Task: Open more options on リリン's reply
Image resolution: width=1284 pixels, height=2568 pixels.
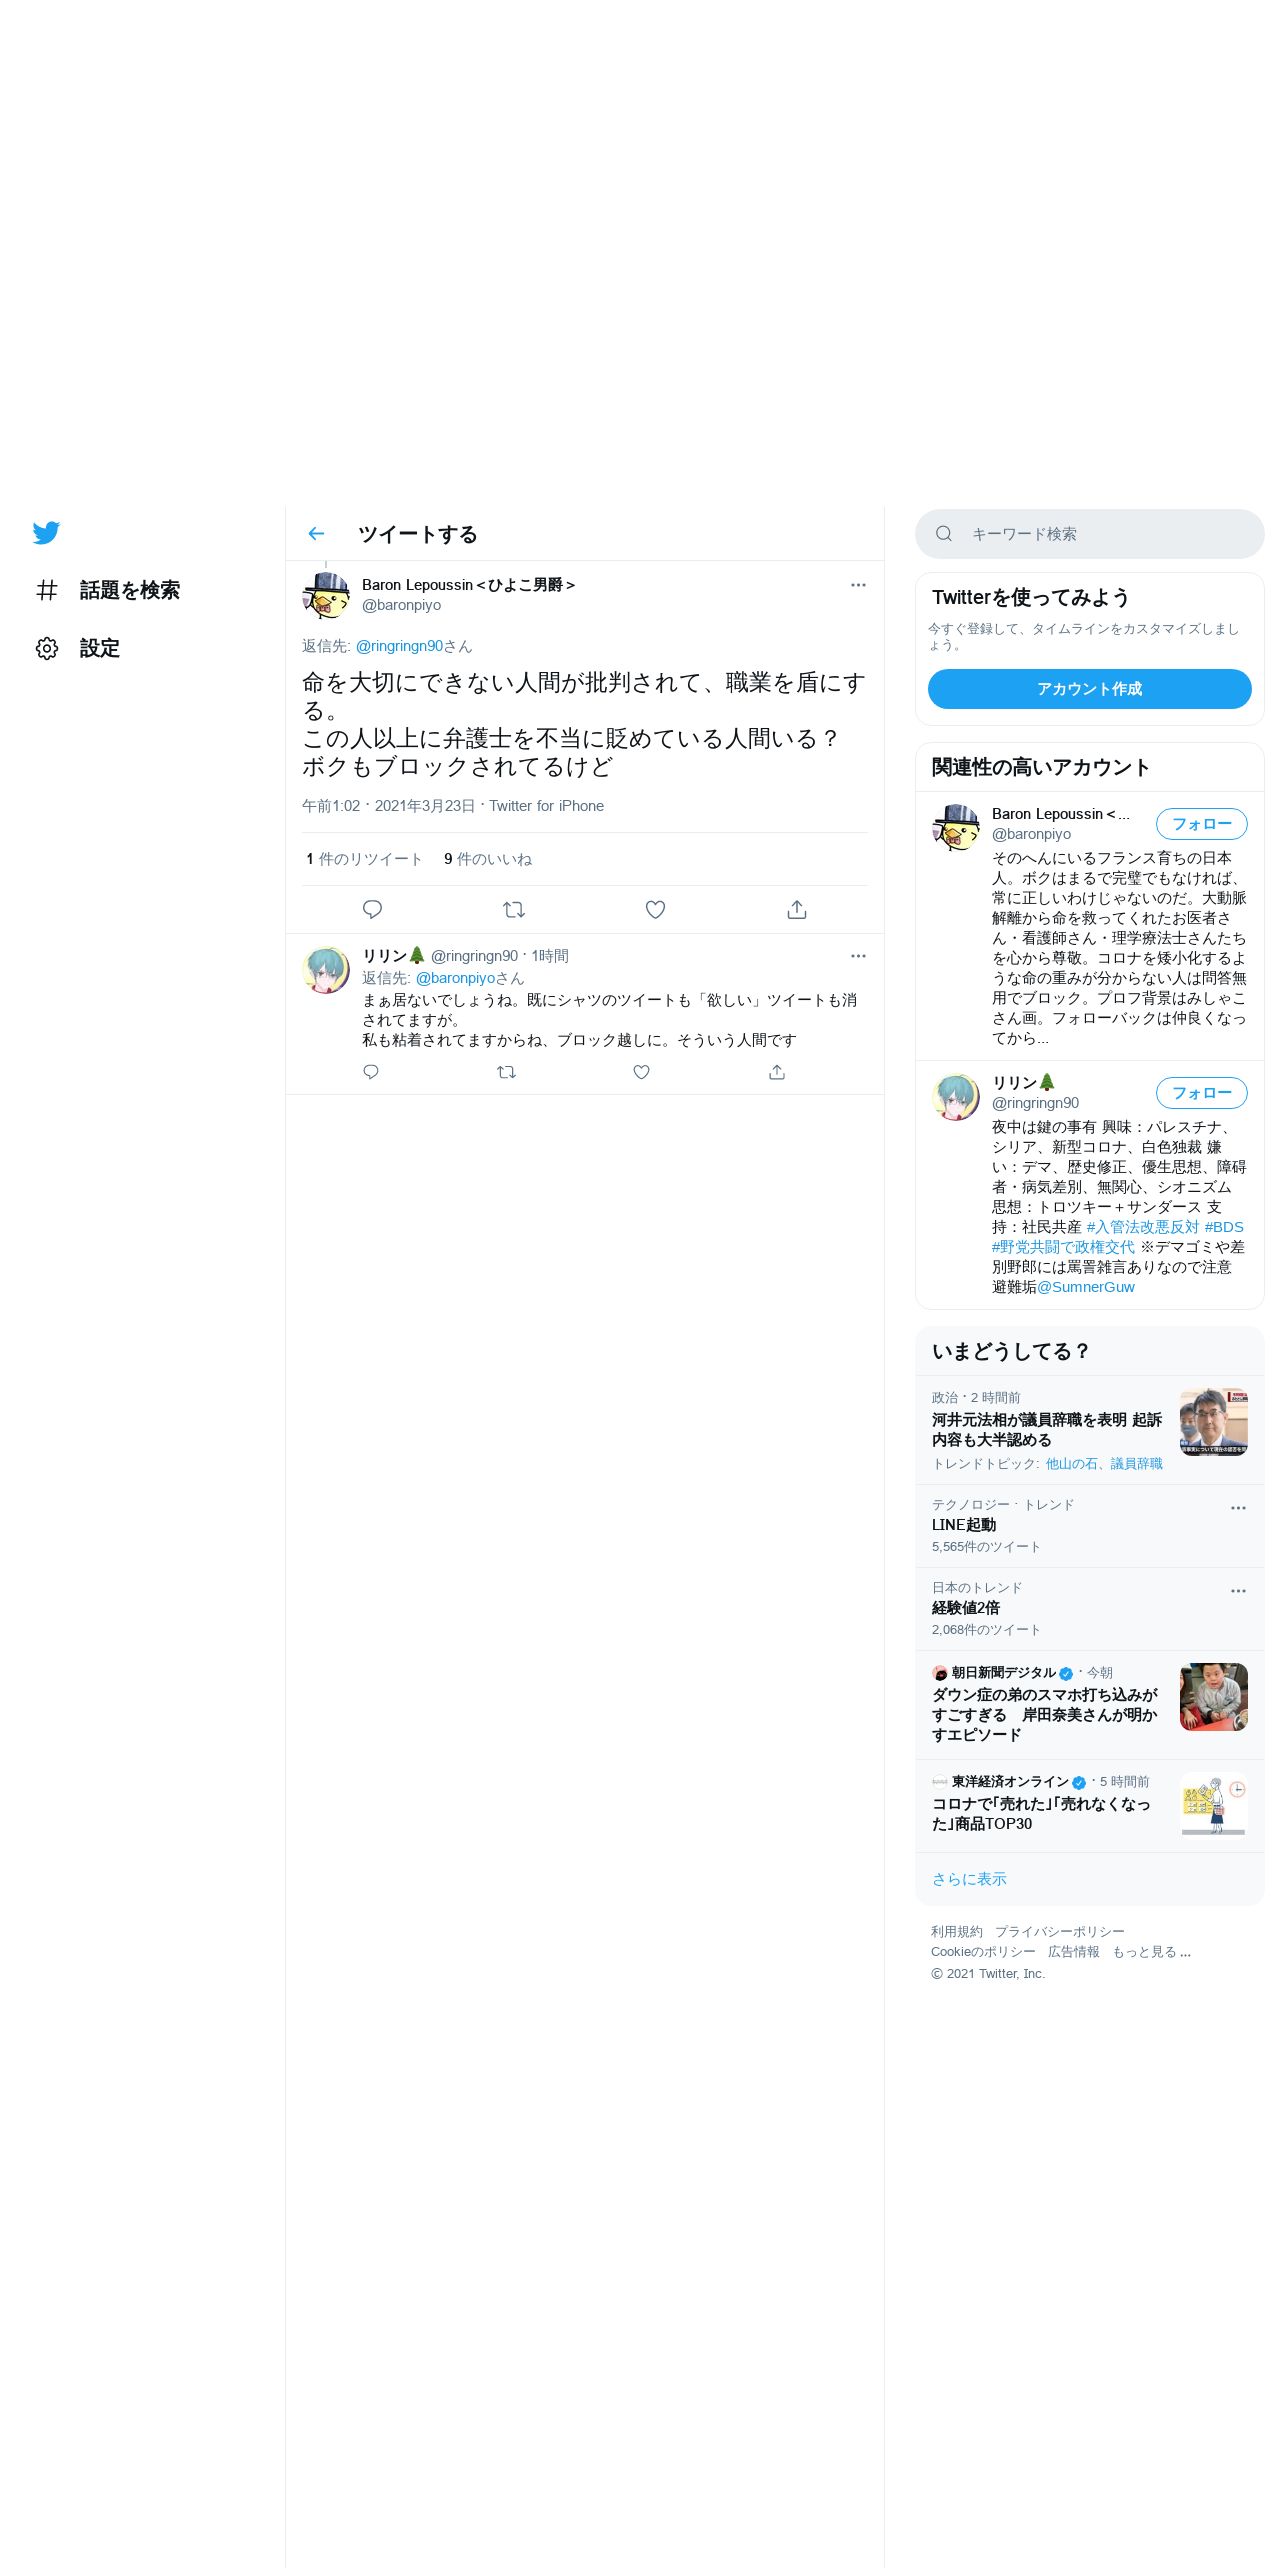Action: 858,956
